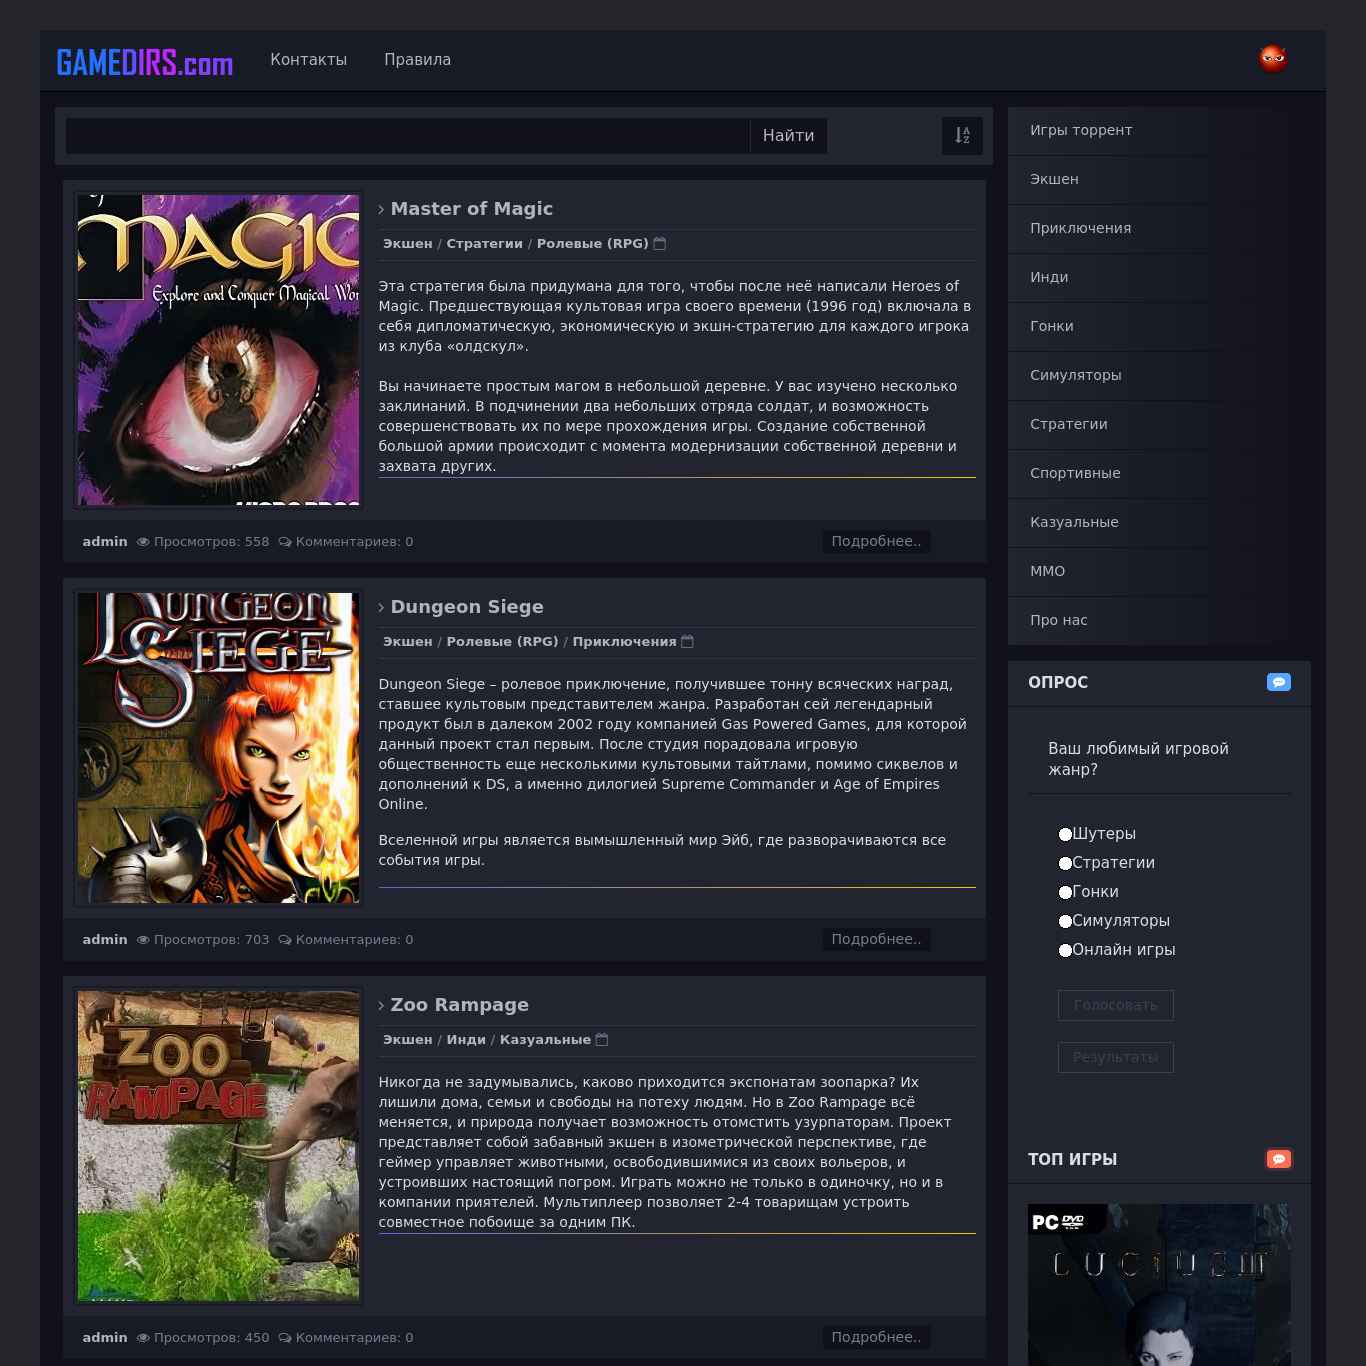Click the Найти search button
The image size is (1366, 1366).
[x=788, y=136]
